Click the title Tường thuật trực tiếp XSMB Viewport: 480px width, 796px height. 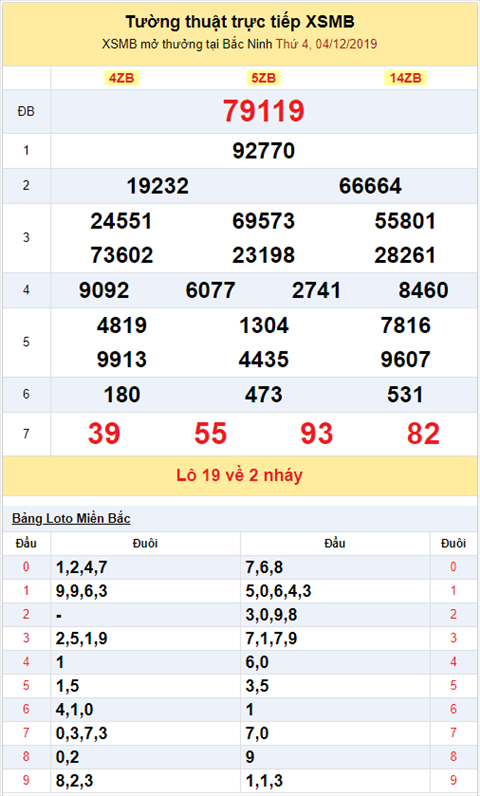[x=239, y=22]
